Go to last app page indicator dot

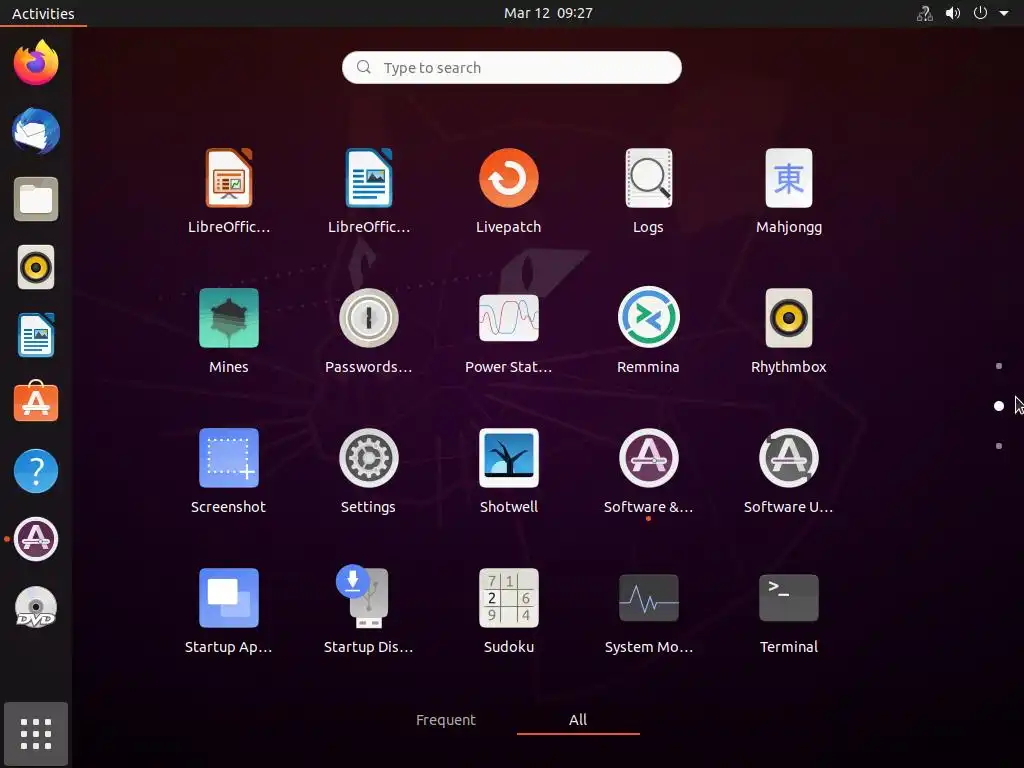click(x=999, y=446)
